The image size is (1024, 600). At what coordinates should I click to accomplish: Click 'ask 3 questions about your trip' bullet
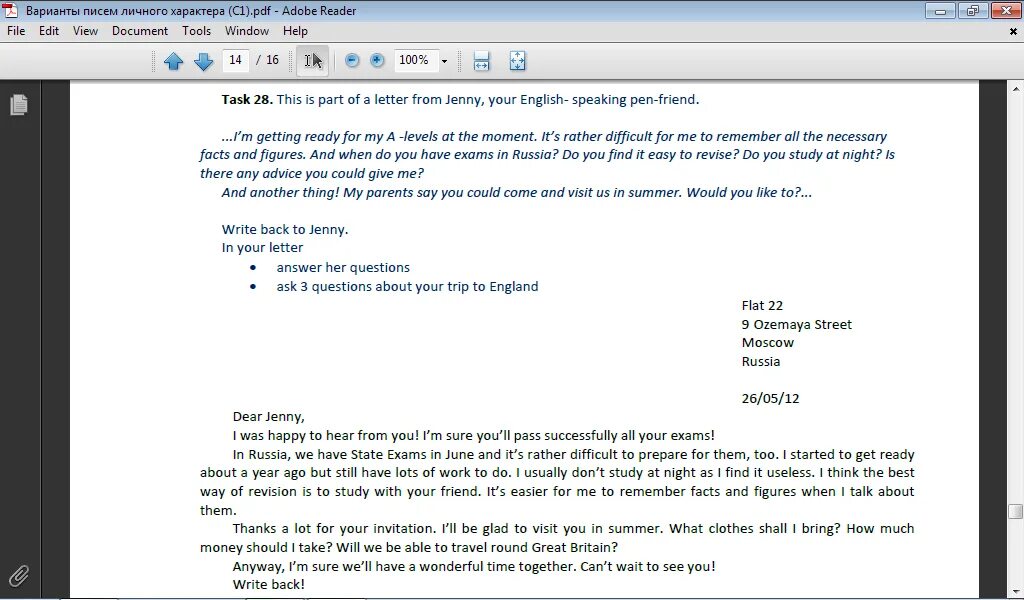point(408,286)
